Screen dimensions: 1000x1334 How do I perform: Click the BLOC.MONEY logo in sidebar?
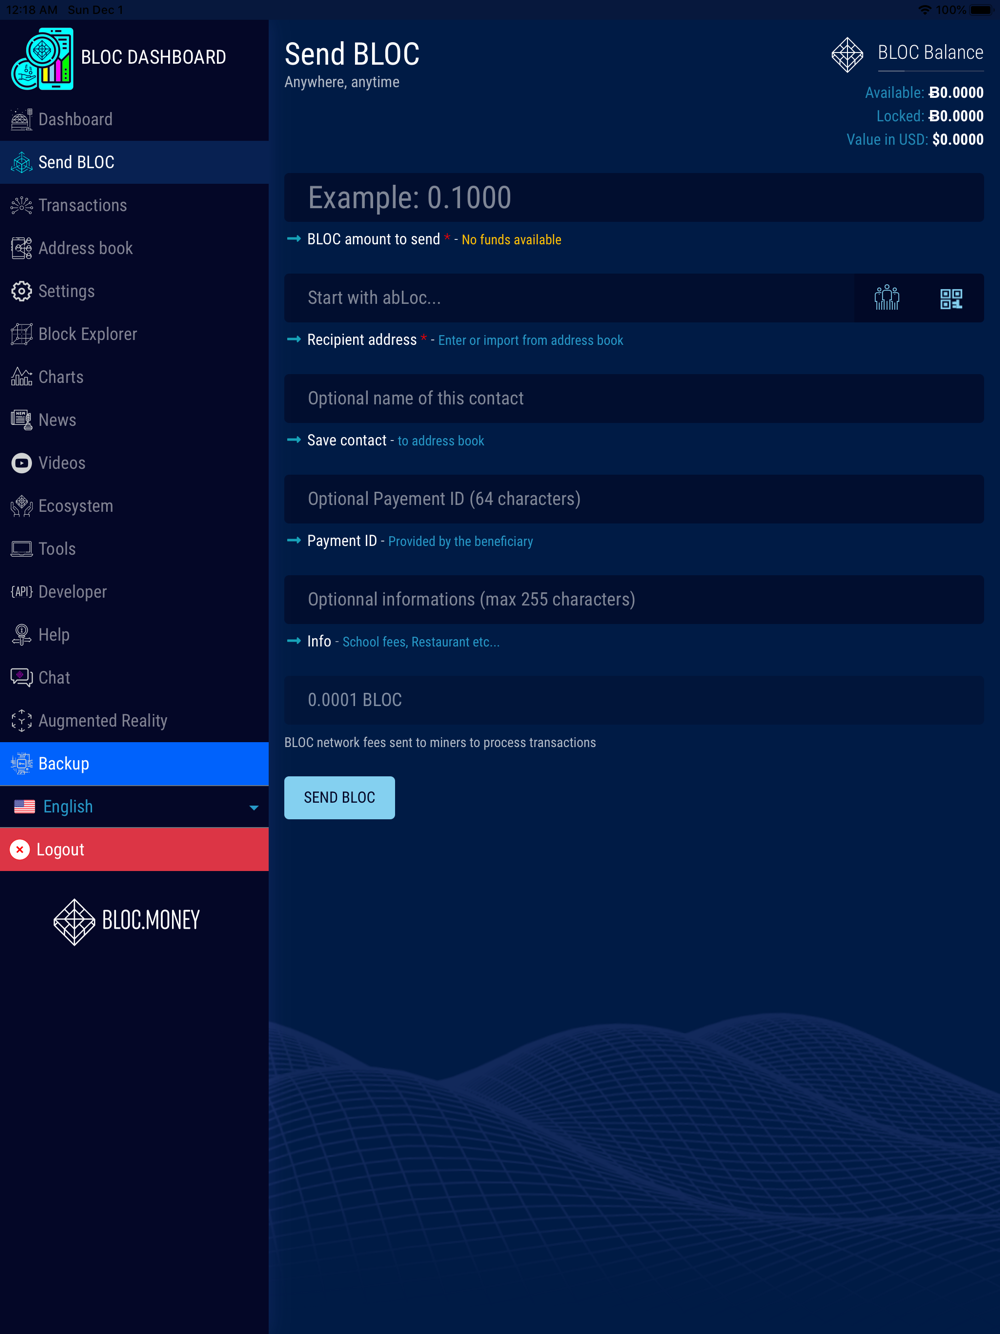(x=127, y=921)
